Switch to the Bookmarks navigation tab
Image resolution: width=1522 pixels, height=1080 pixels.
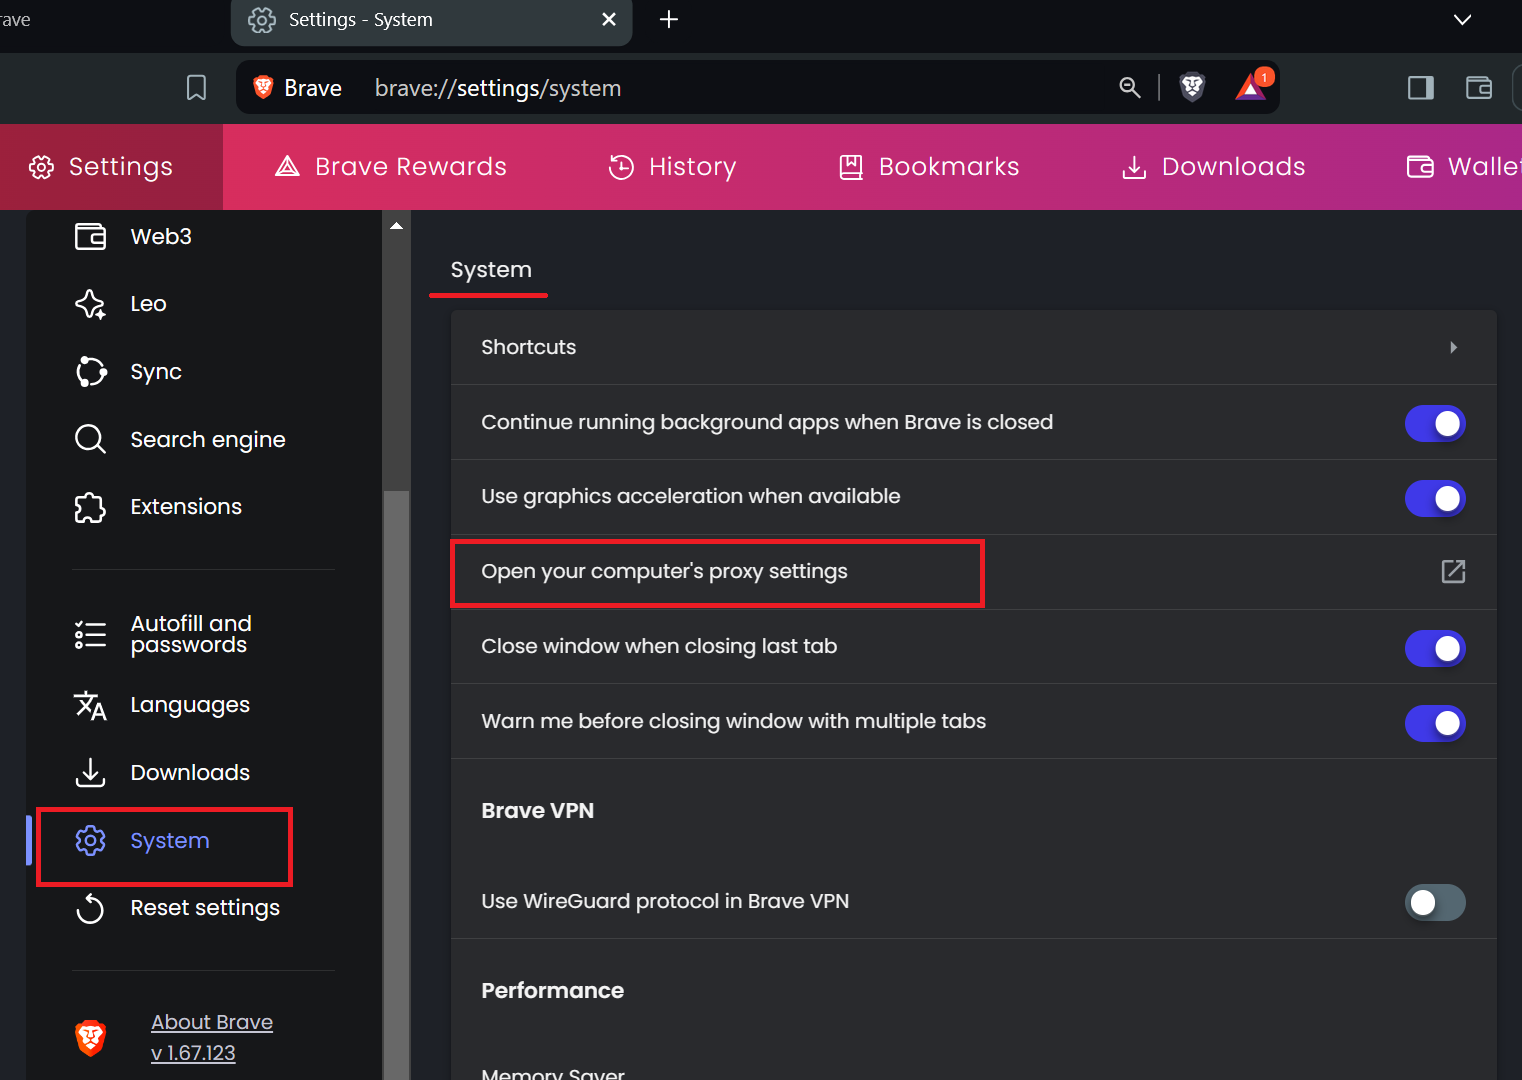pyautogui.click(x=929, y=167)
